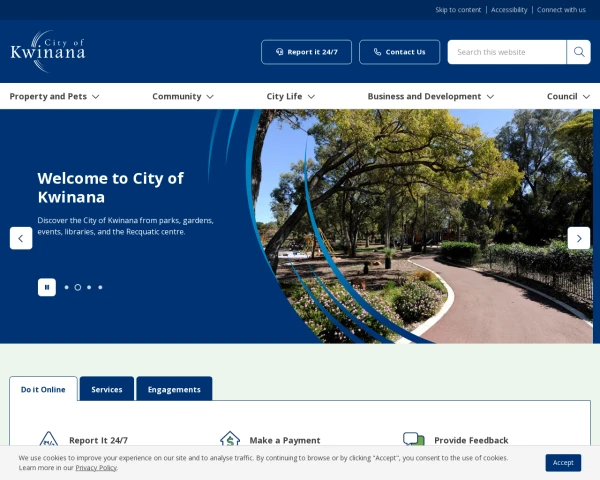Open the Make a Payment link
The width and height of the screenshot is (600, 480).
(285, 440)
